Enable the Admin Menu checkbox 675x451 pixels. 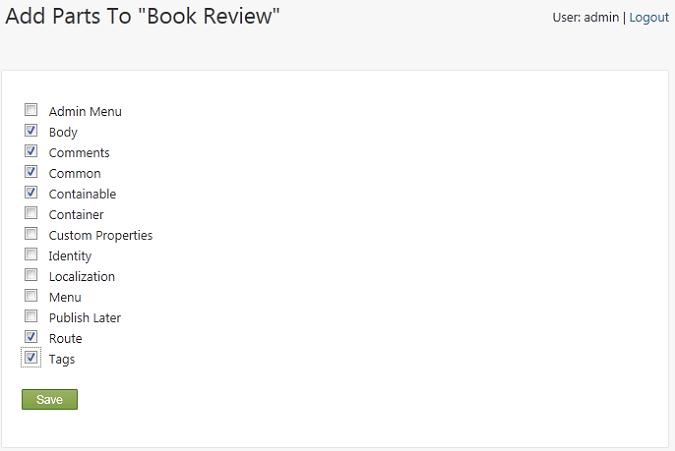[x=31, y=109]
